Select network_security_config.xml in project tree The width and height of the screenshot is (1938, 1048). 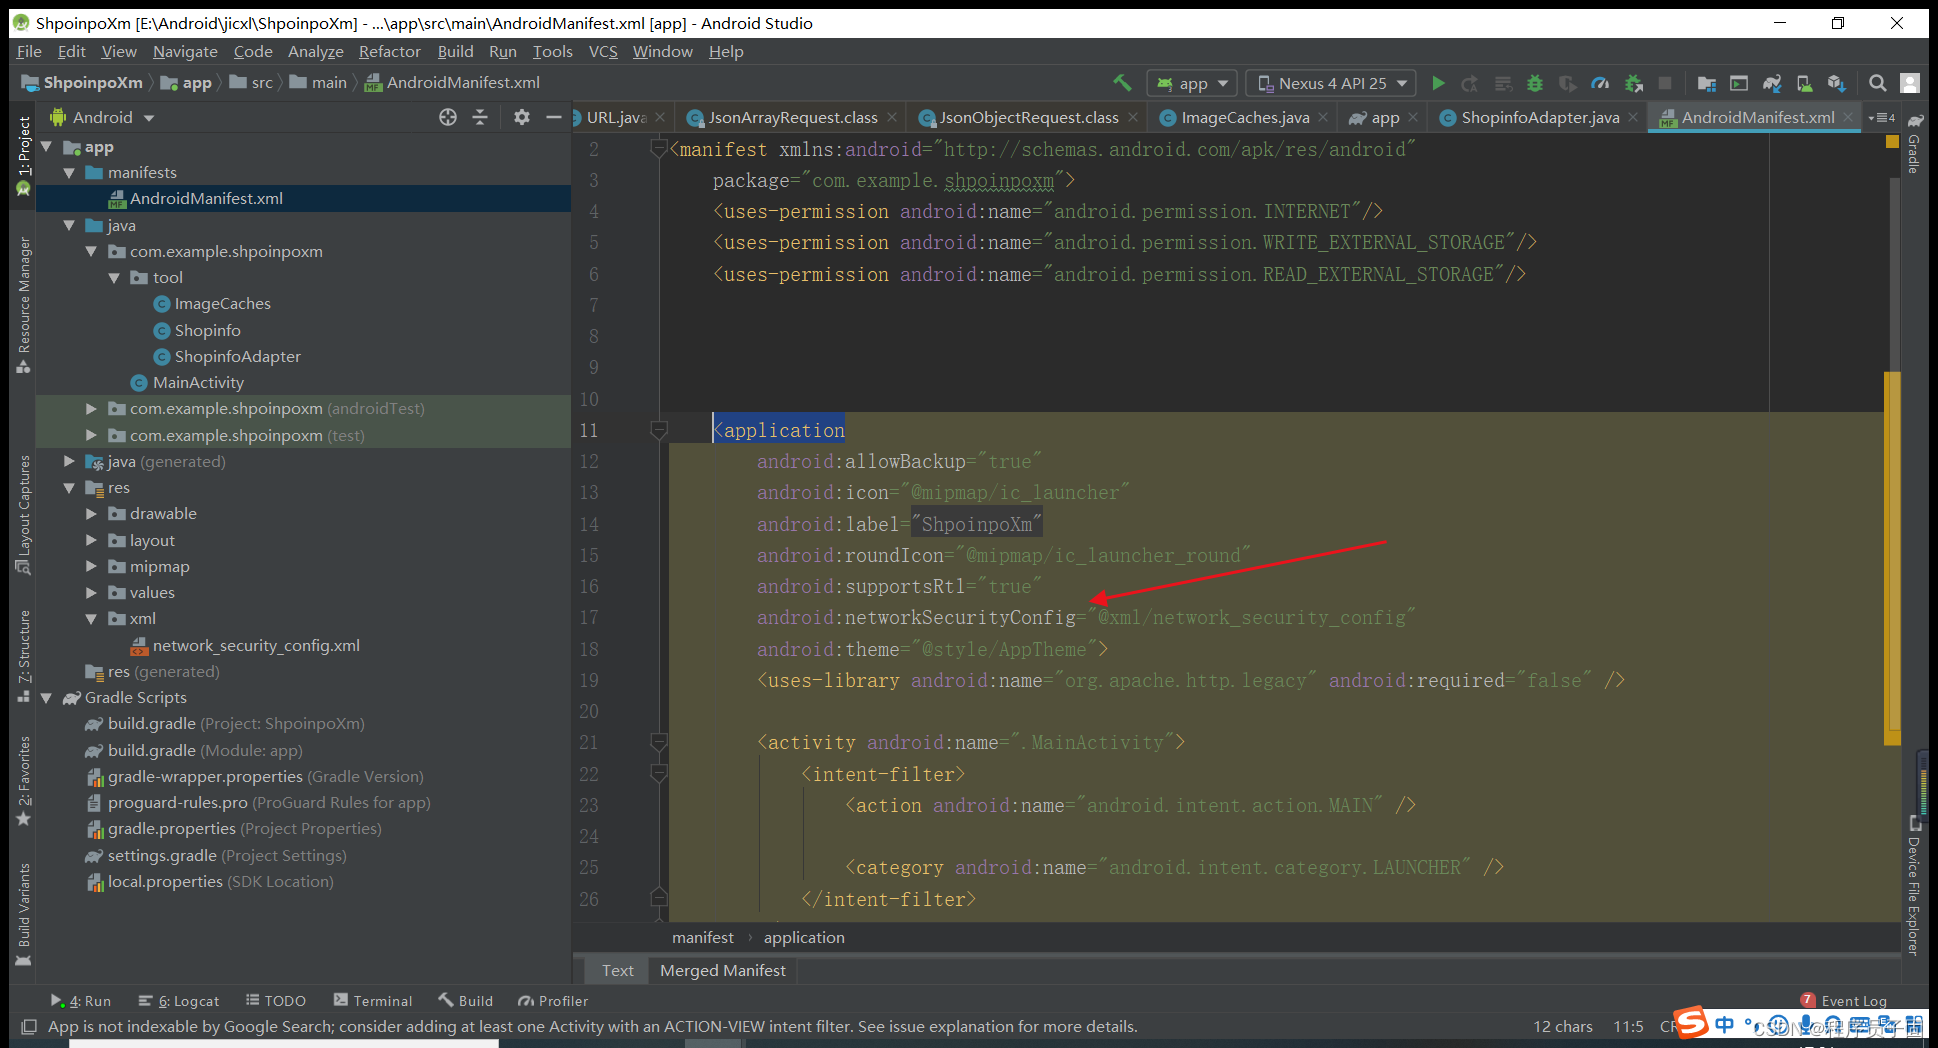(x=256, y=645)
